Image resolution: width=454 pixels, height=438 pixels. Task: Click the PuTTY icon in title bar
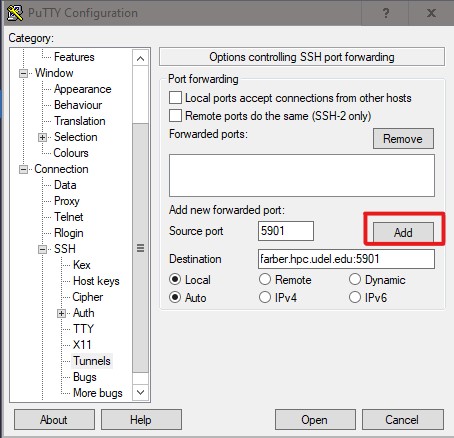15,13
